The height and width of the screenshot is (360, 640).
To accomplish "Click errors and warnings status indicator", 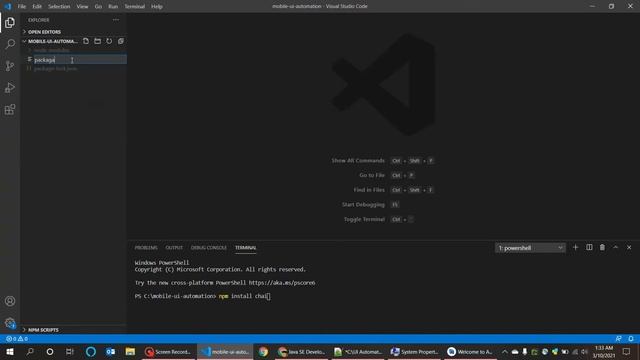I will 17,339.
